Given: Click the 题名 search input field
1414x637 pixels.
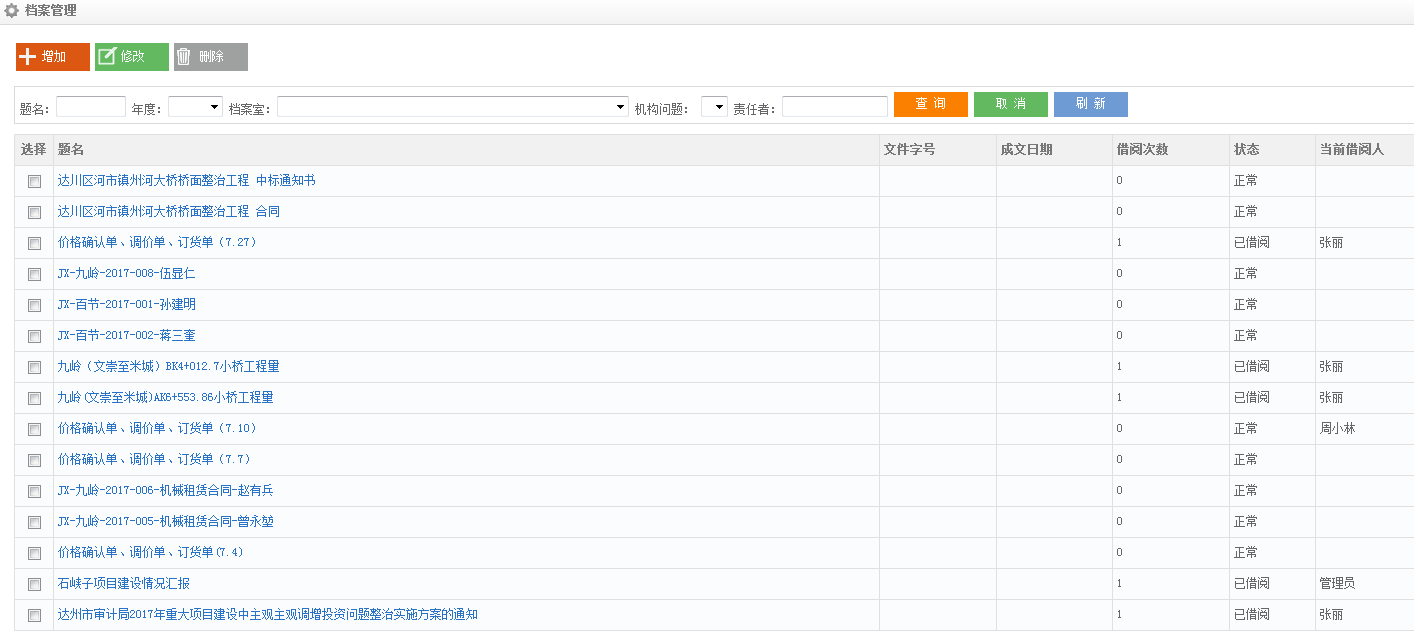Looking at the screenshot, I should click(91, 107).
